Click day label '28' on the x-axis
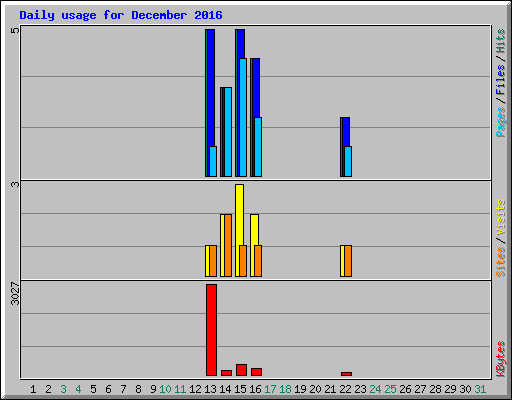Viewport: 512px width, 400px height. (x=435, y=389)
